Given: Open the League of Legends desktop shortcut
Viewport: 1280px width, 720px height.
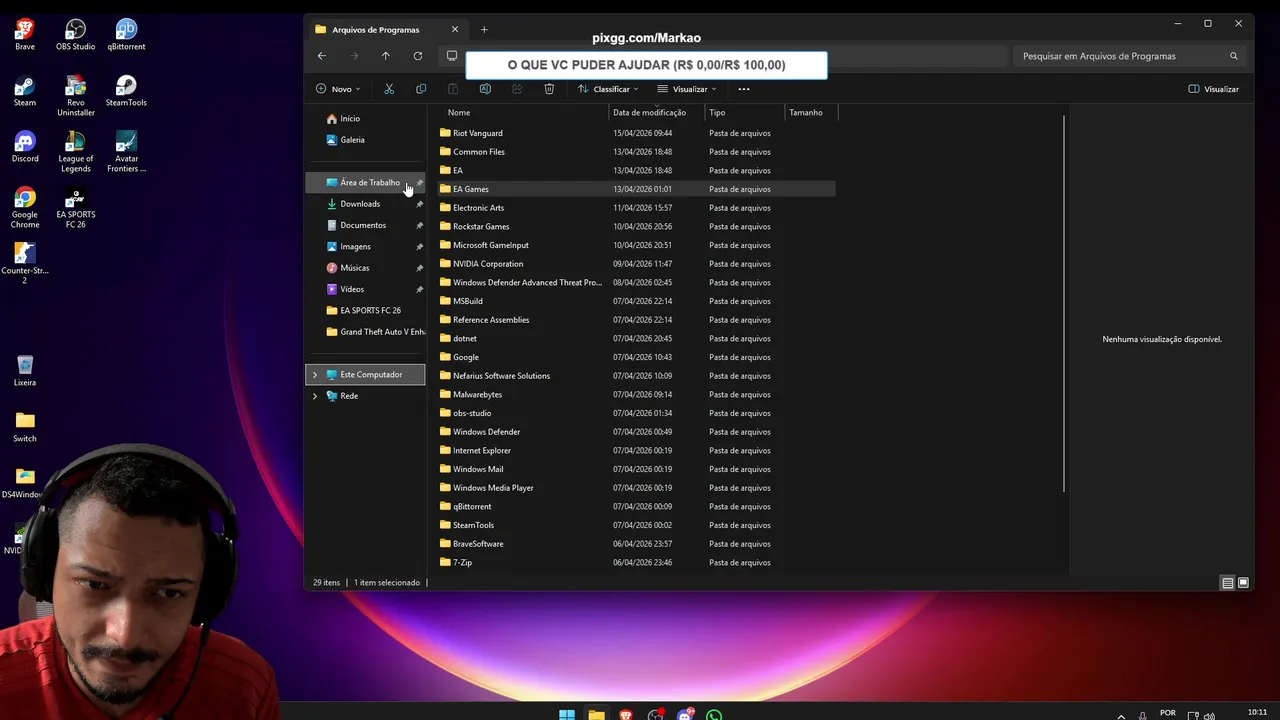Looking at the screenshot, I should [x=76, y=151].
